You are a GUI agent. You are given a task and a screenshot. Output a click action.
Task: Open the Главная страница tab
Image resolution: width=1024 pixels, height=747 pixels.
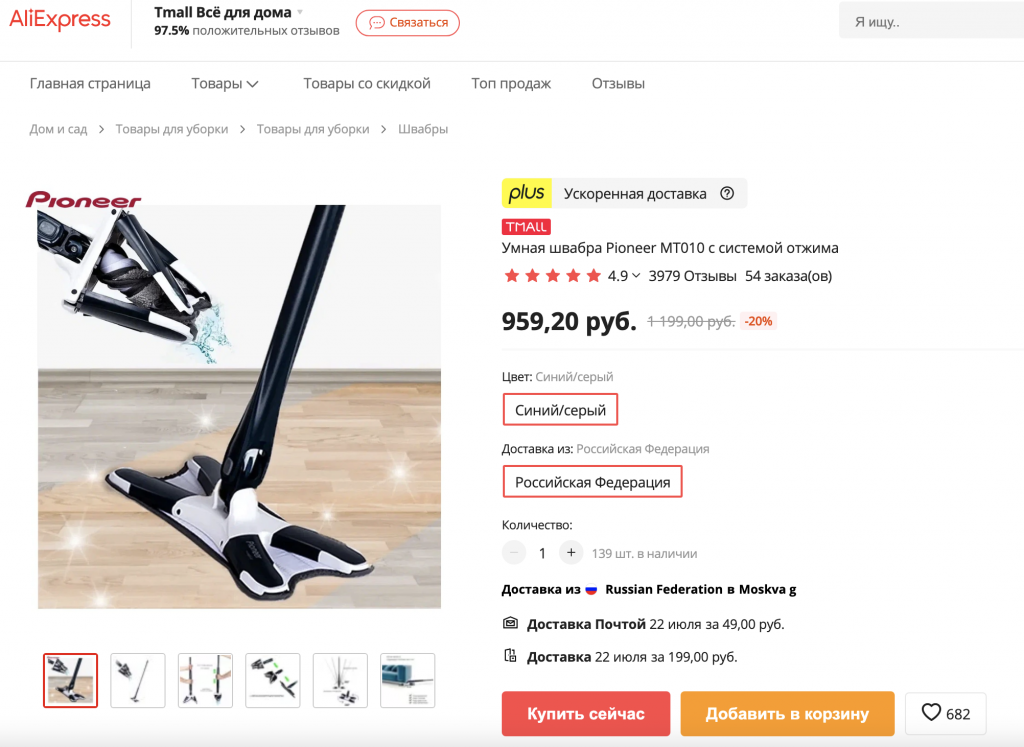(x=90, y=84)
